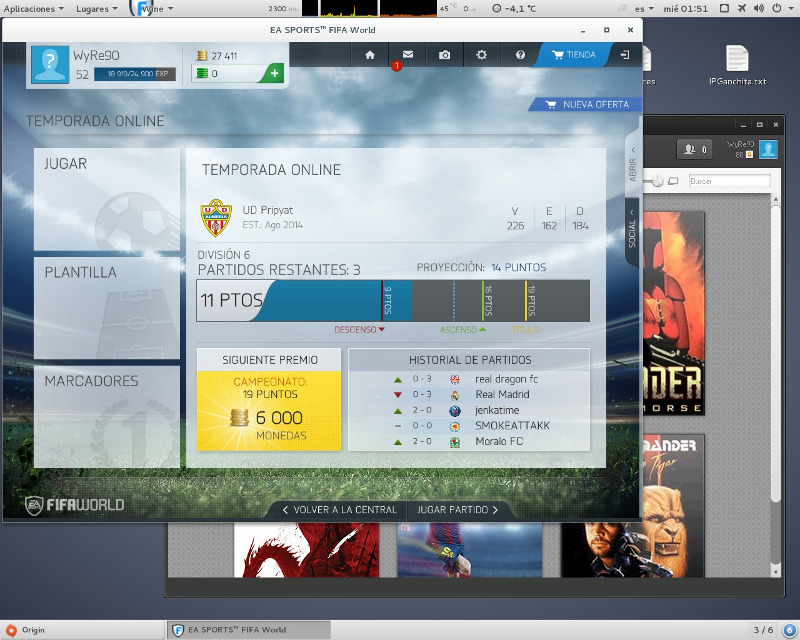
Task: Click the logout exit icon beside TIENDA
Action: (x=625, y=55)
